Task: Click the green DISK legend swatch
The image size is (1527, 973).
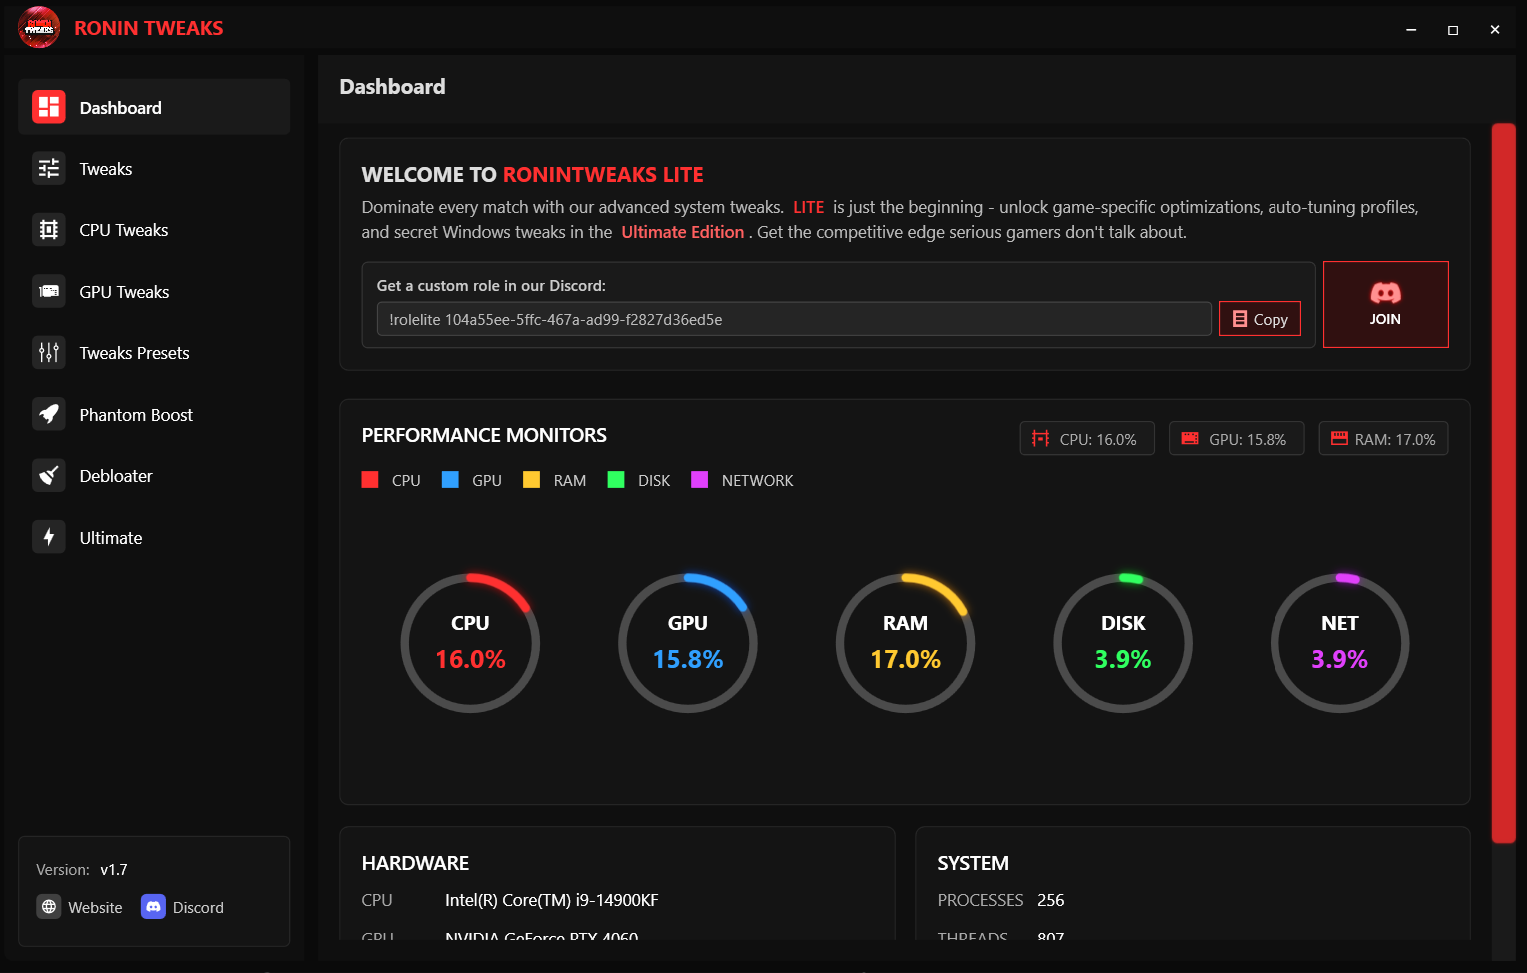Action: (x=616, y=480)
